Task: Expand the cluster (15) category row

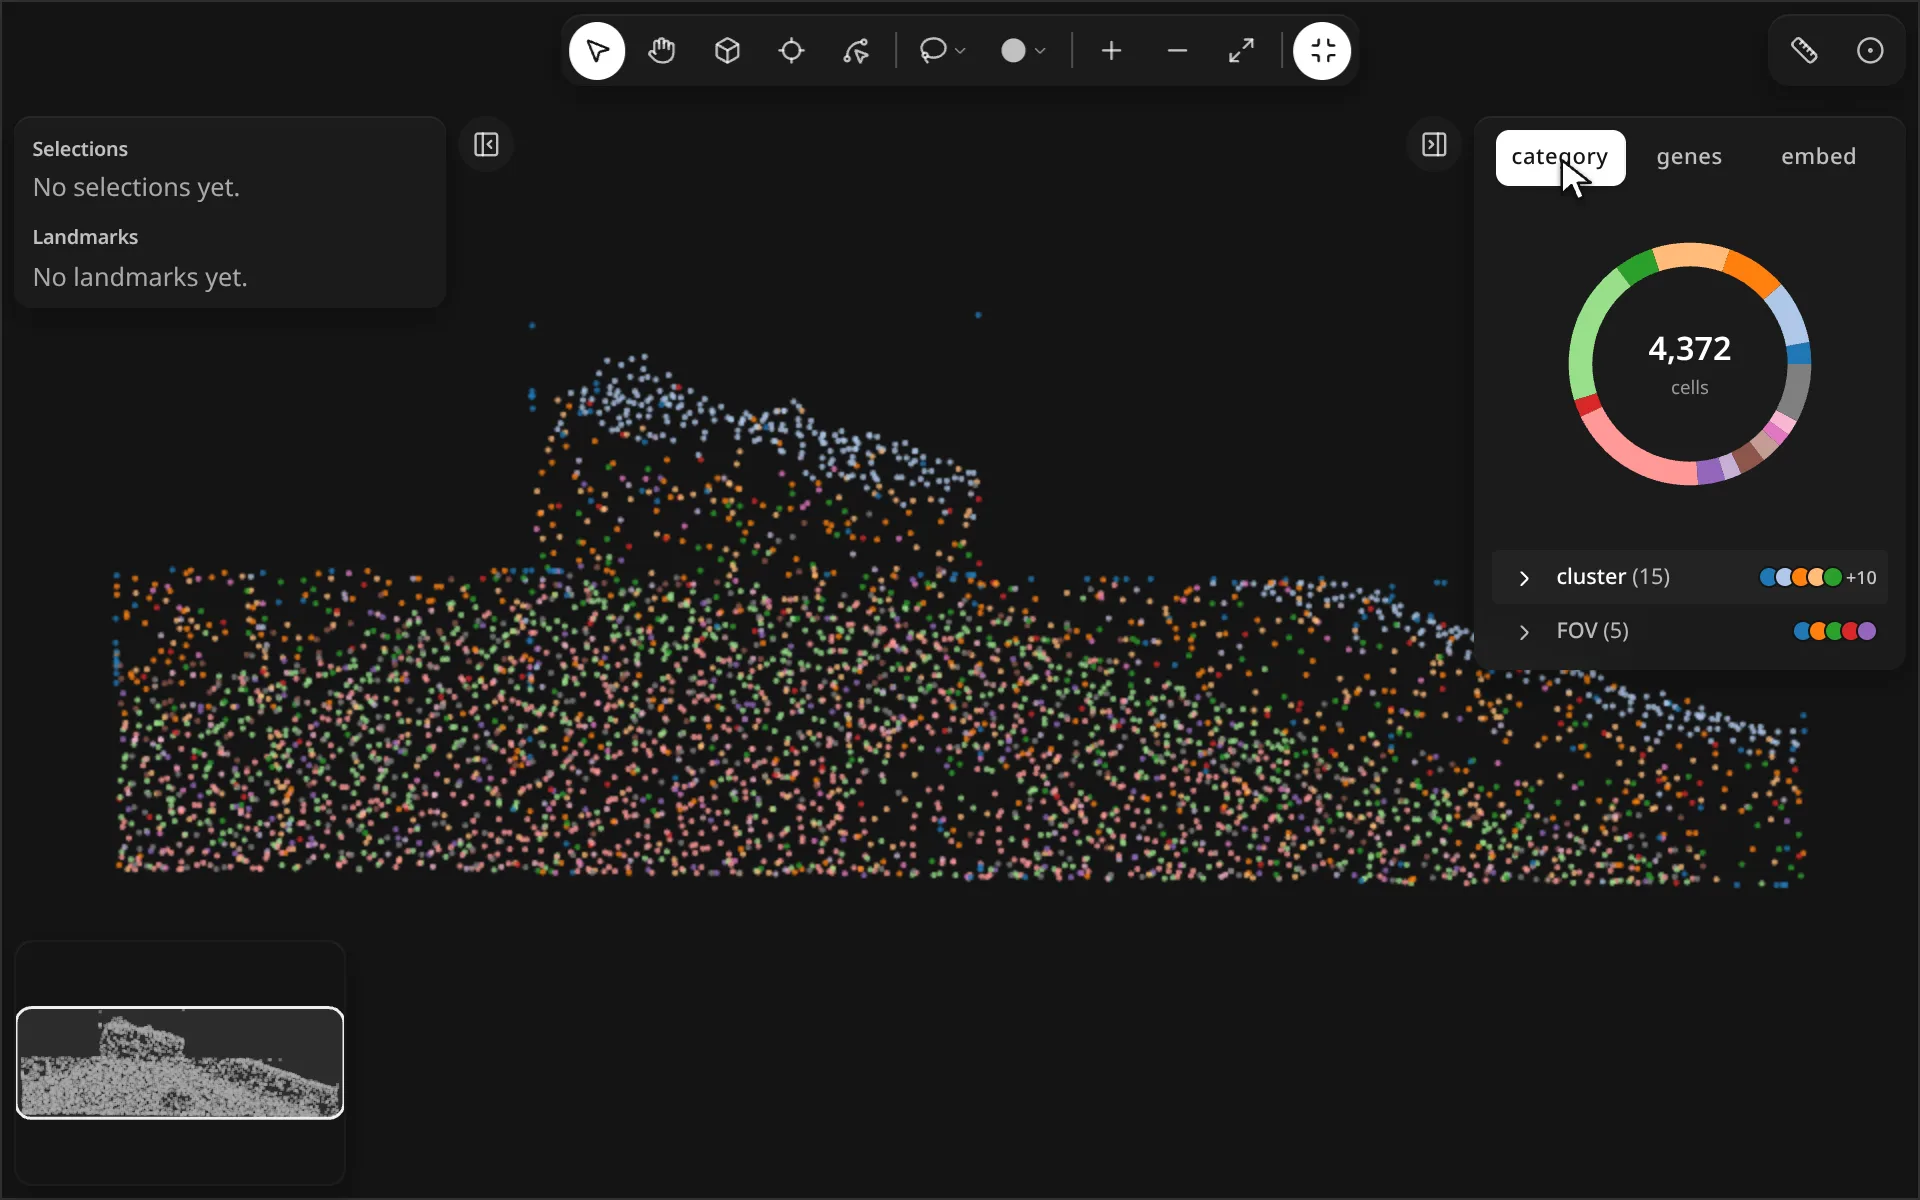Action: (x=1689, y=577)
